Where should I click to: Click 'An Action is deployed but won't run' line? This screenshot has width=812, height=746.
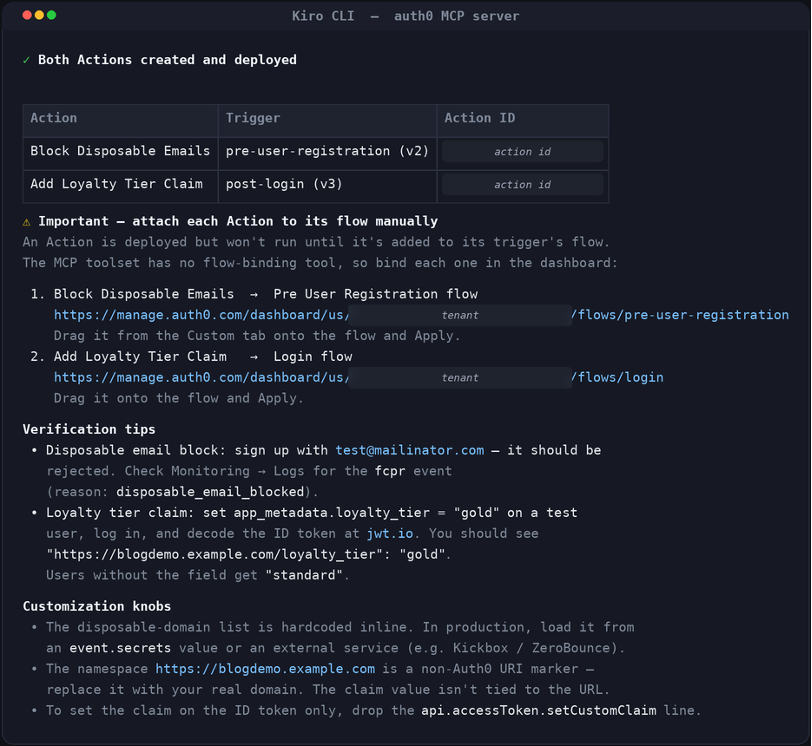[316, 242]
